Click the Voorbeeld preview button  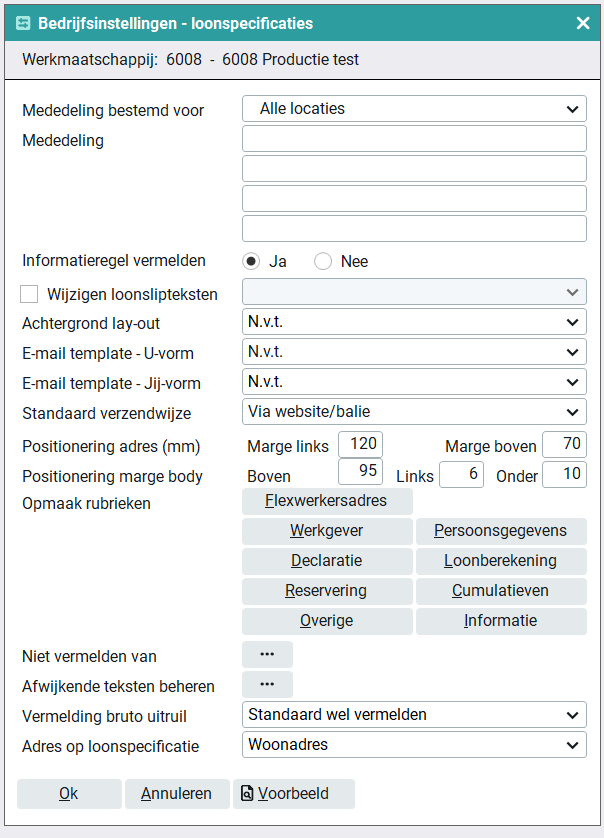pyautogui.click(x=294, y=794)
